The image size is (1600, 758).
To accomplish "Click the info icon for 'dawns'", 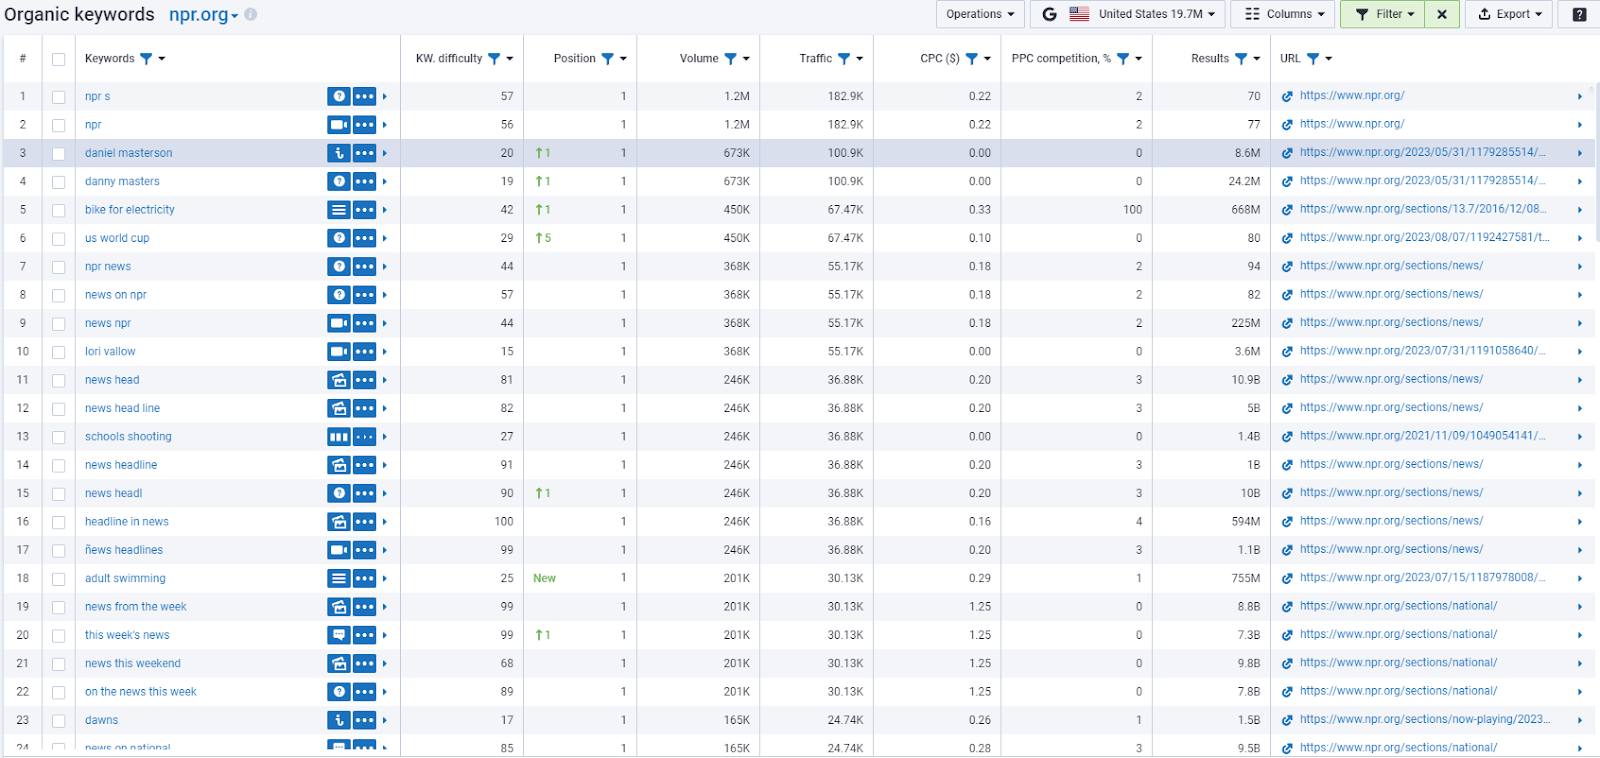I will pos(339,720).
